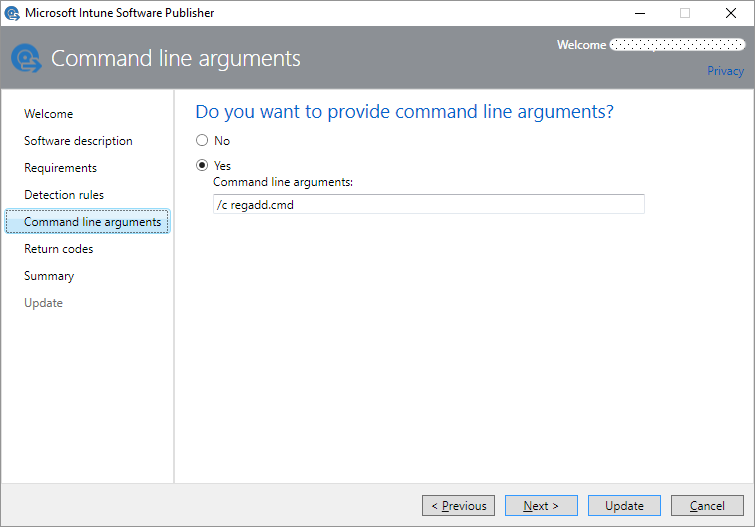Click the Command line arguments text field
755x527 pixels.
pyautogui.click(x=429, y=204)
